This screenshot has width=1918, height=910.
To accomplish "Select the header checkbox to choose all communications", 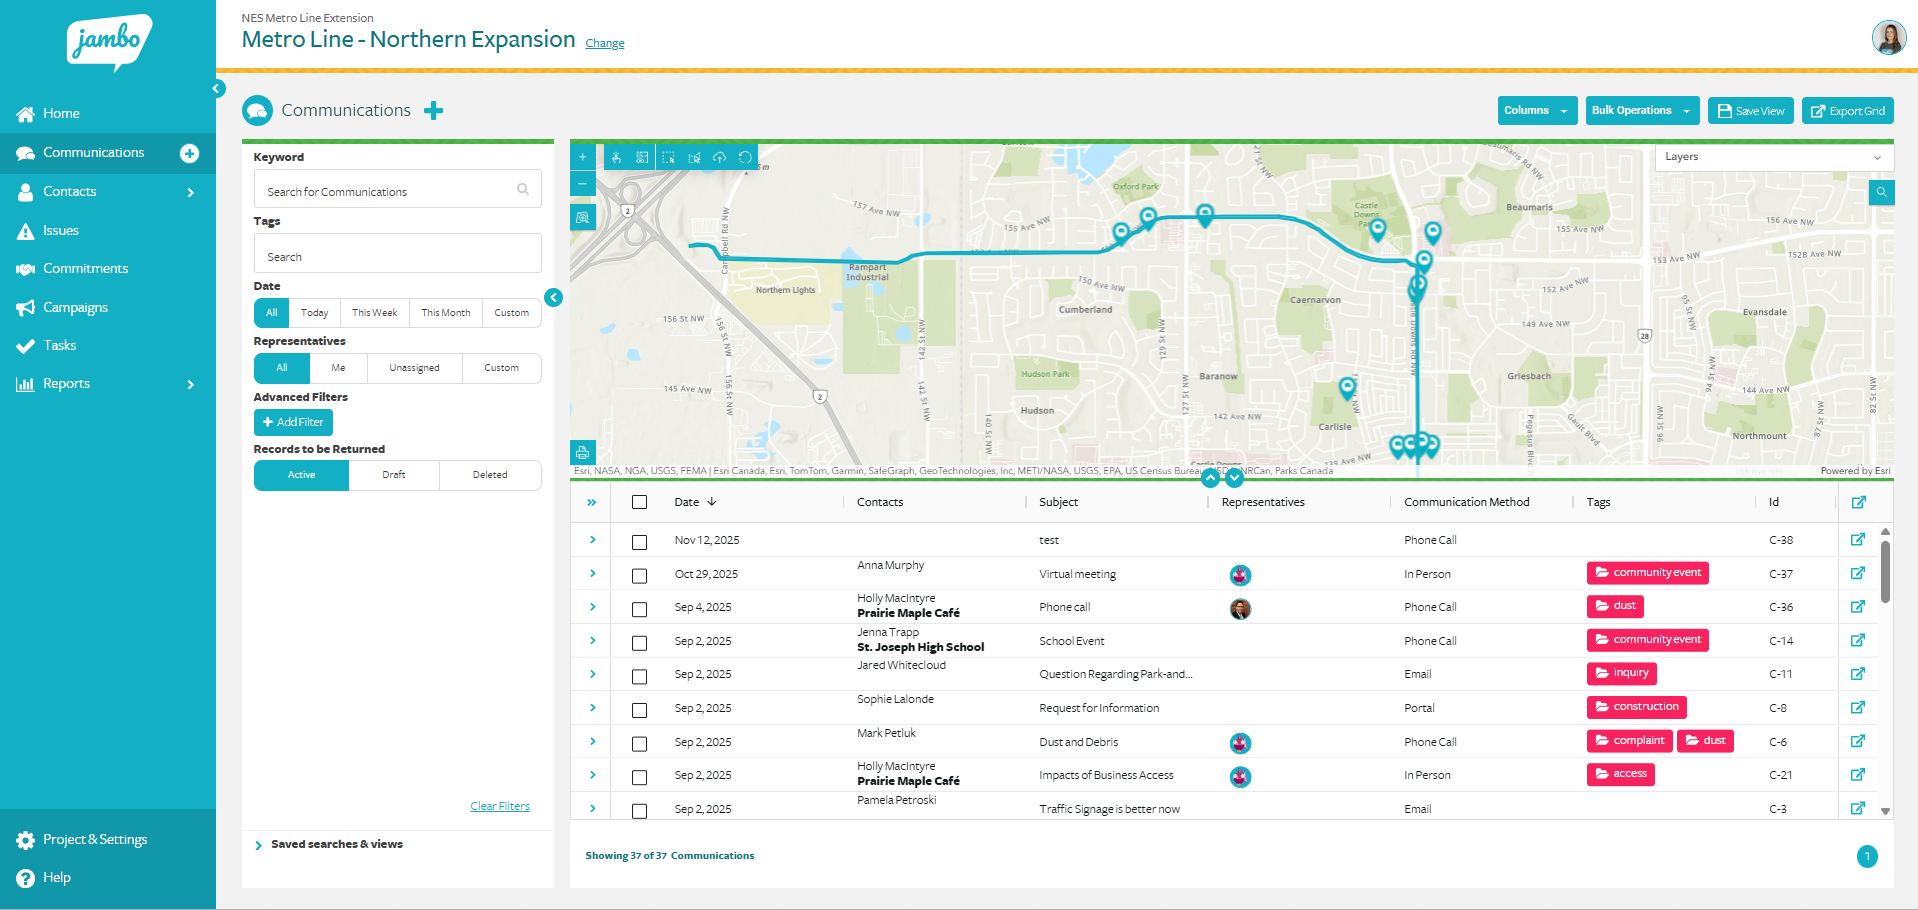I will click(640, 502).
